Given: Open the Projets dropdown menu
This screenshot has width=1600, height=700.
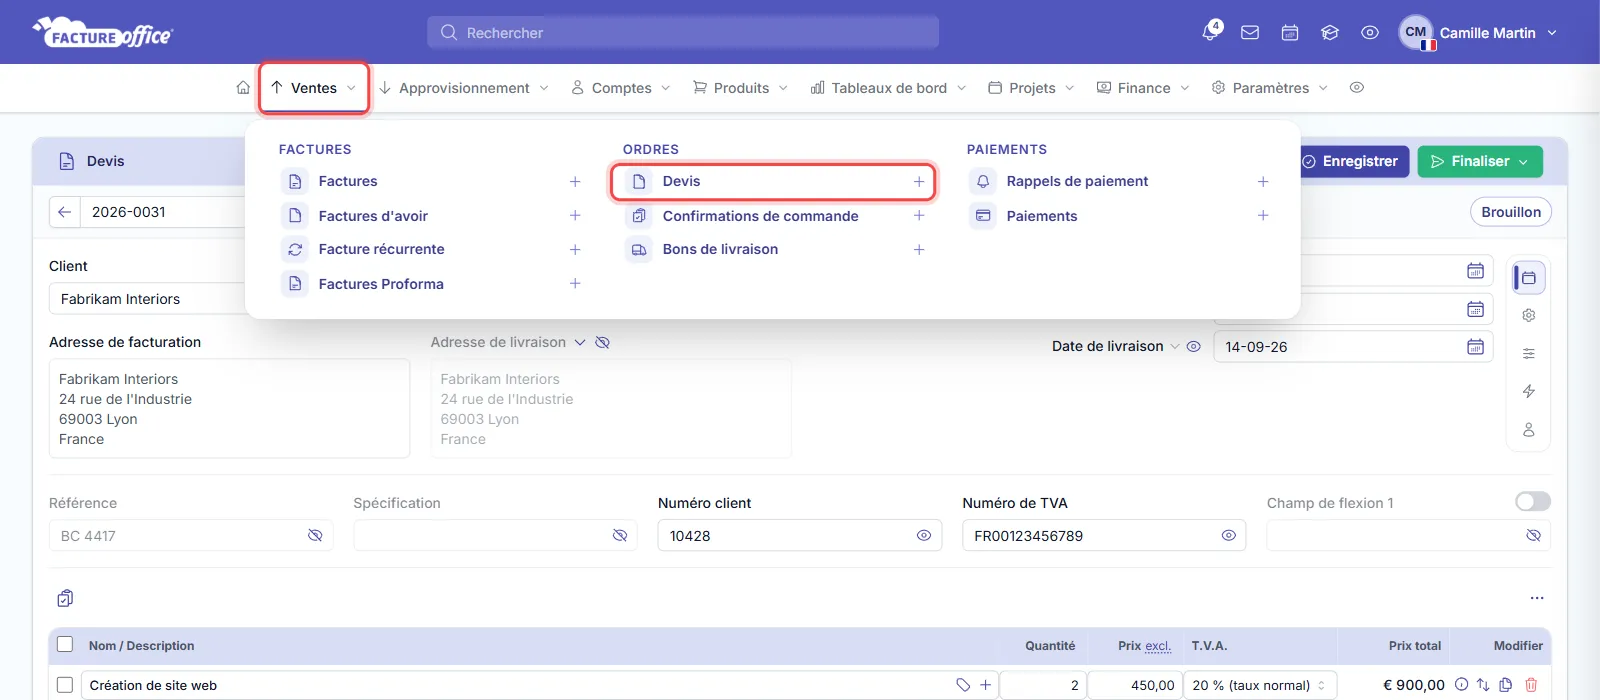Looking at the screenshot, I should pos(1032,88).
